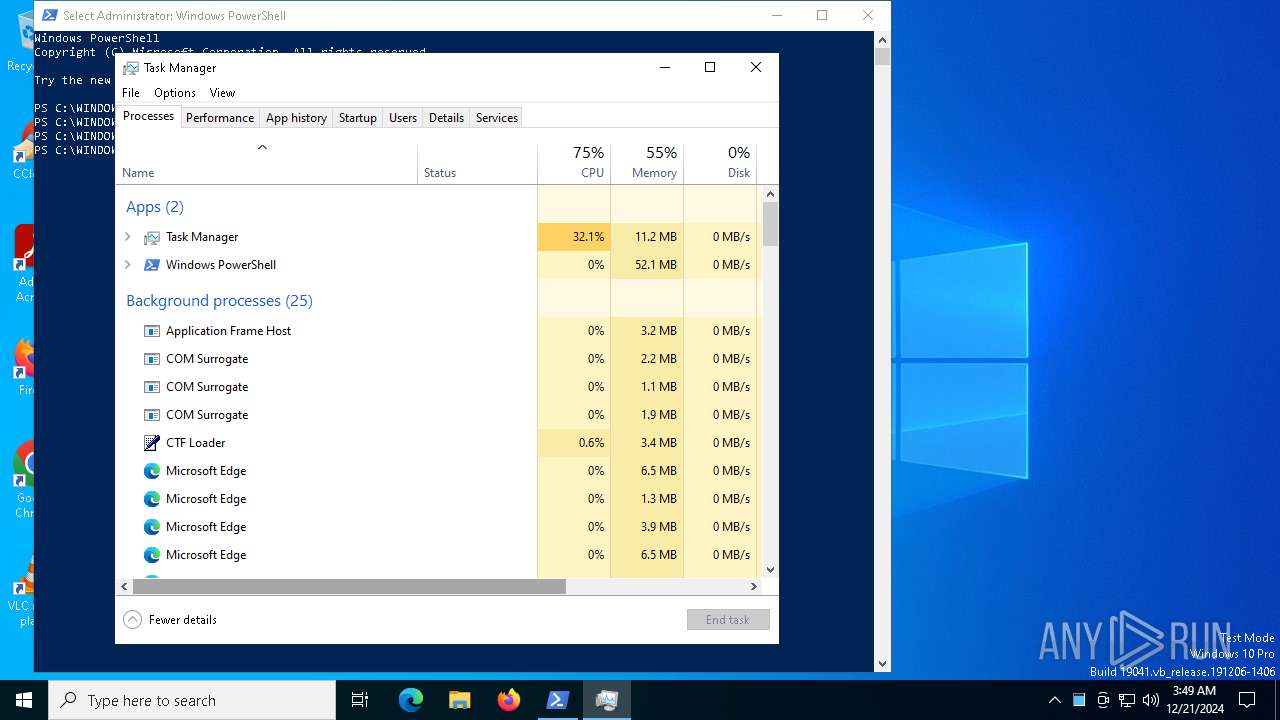Click Task Manager 32.1% CPU cell
The width and height of the screenshot is (1280, 720).
click(x=574, y=237)
